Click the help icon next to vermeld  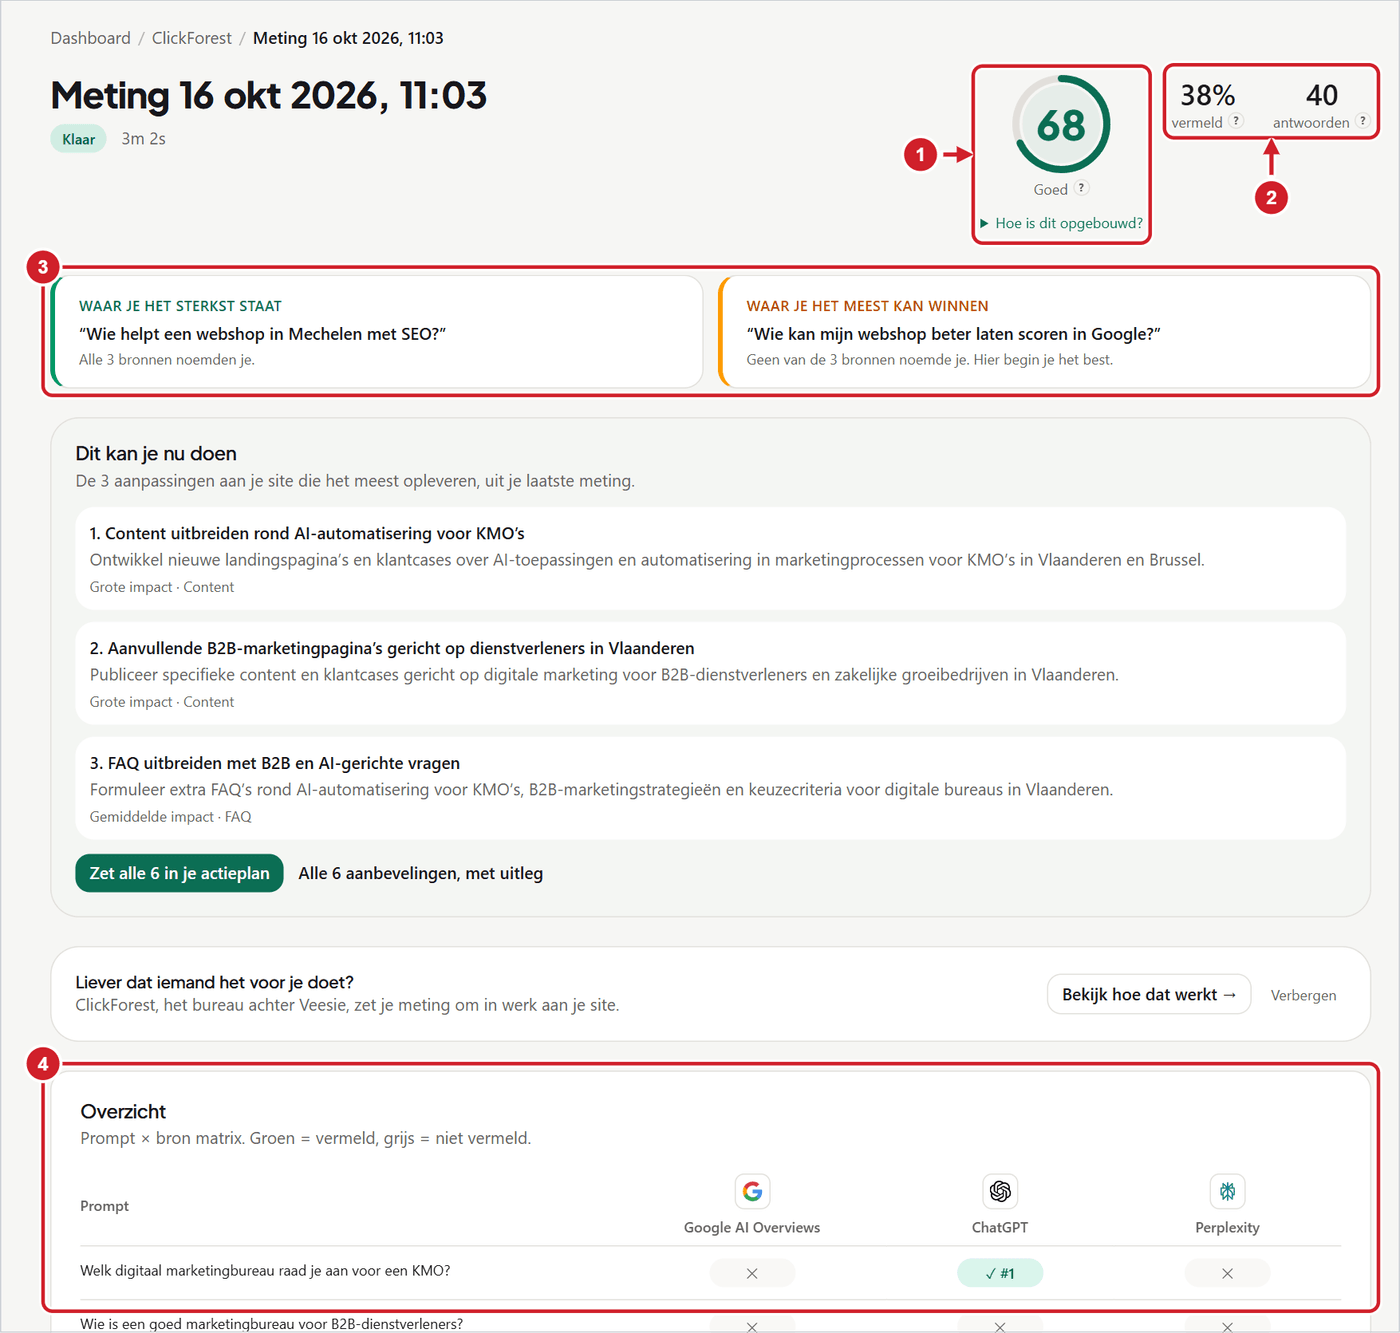(1236, 121)
